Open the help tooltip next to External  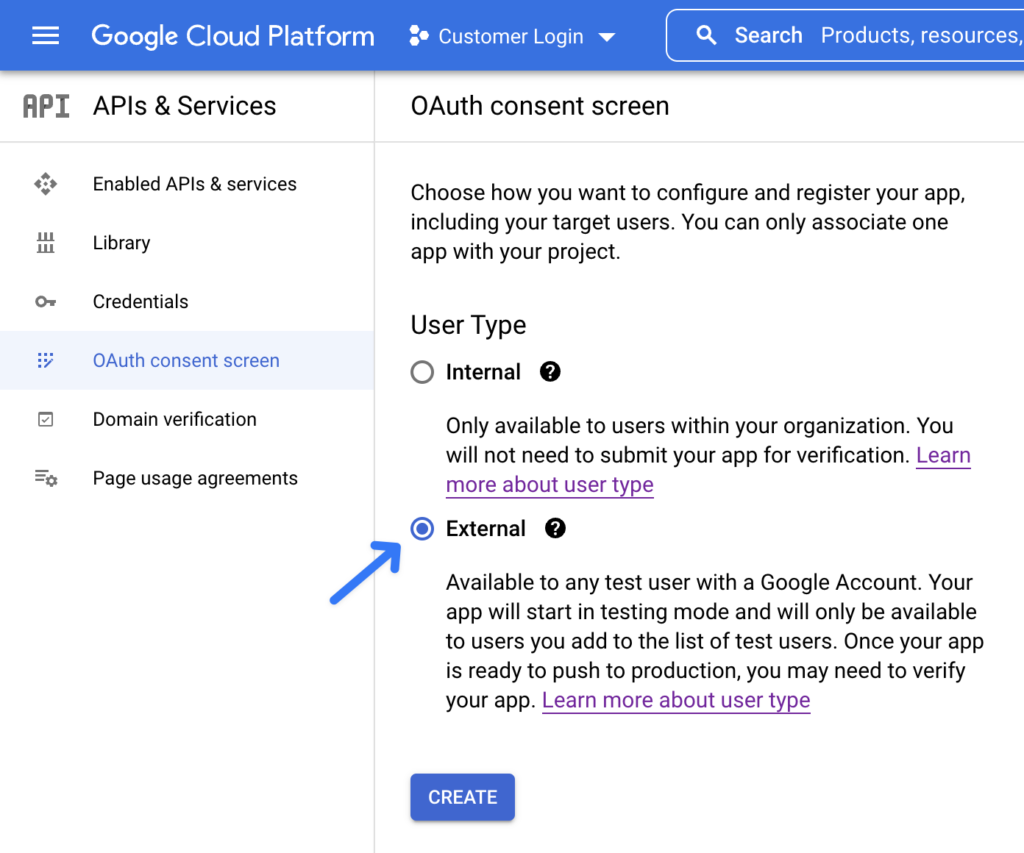555,528
